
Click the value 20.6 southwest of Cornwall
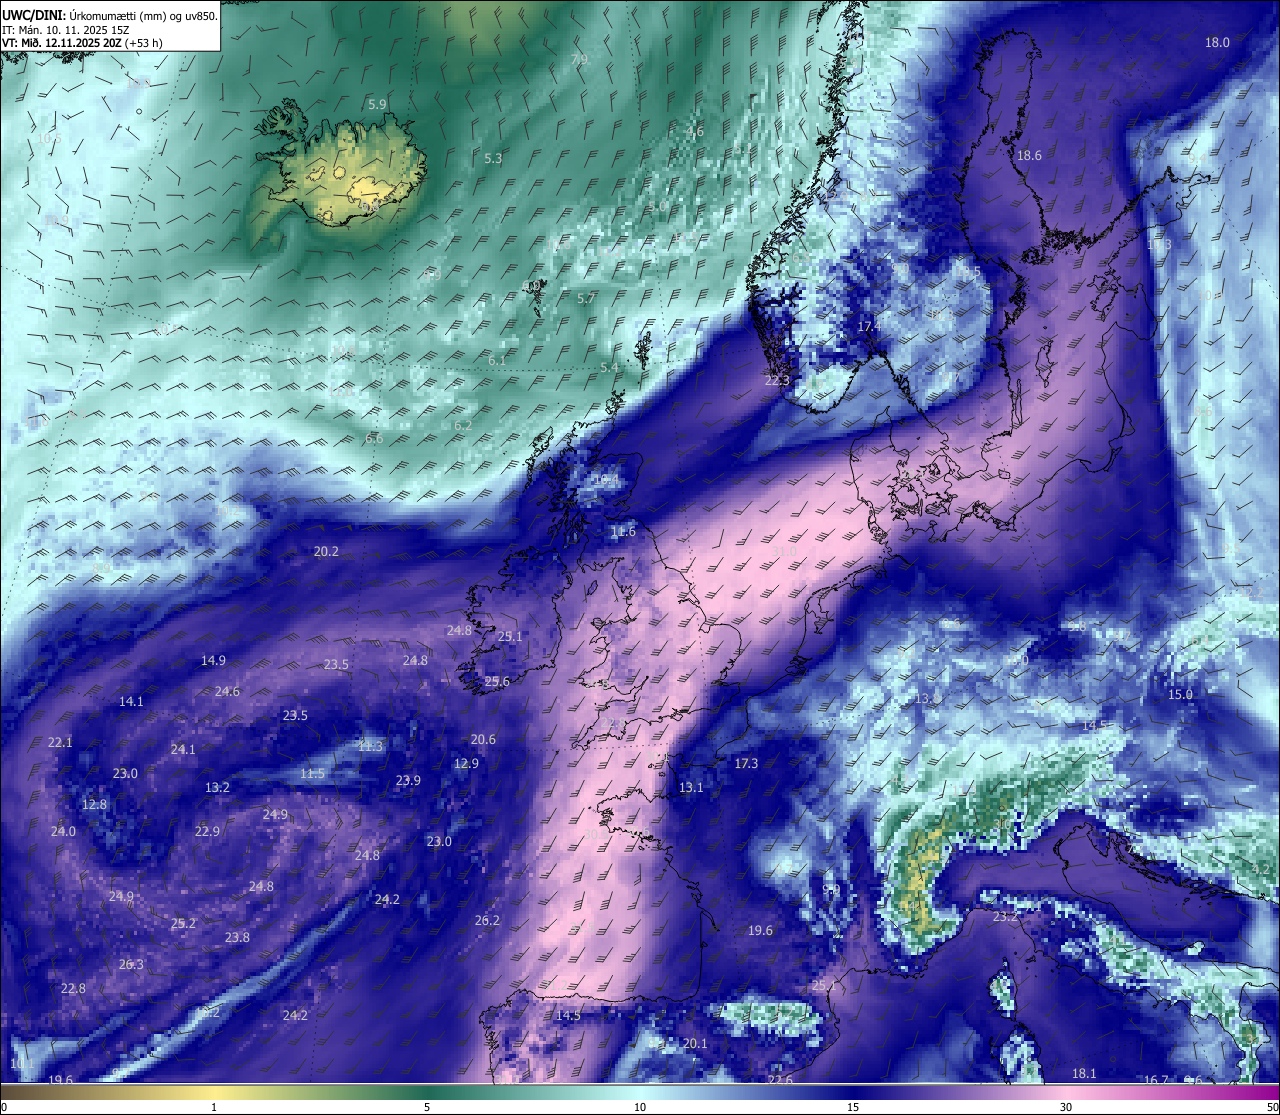pos(483,739)
